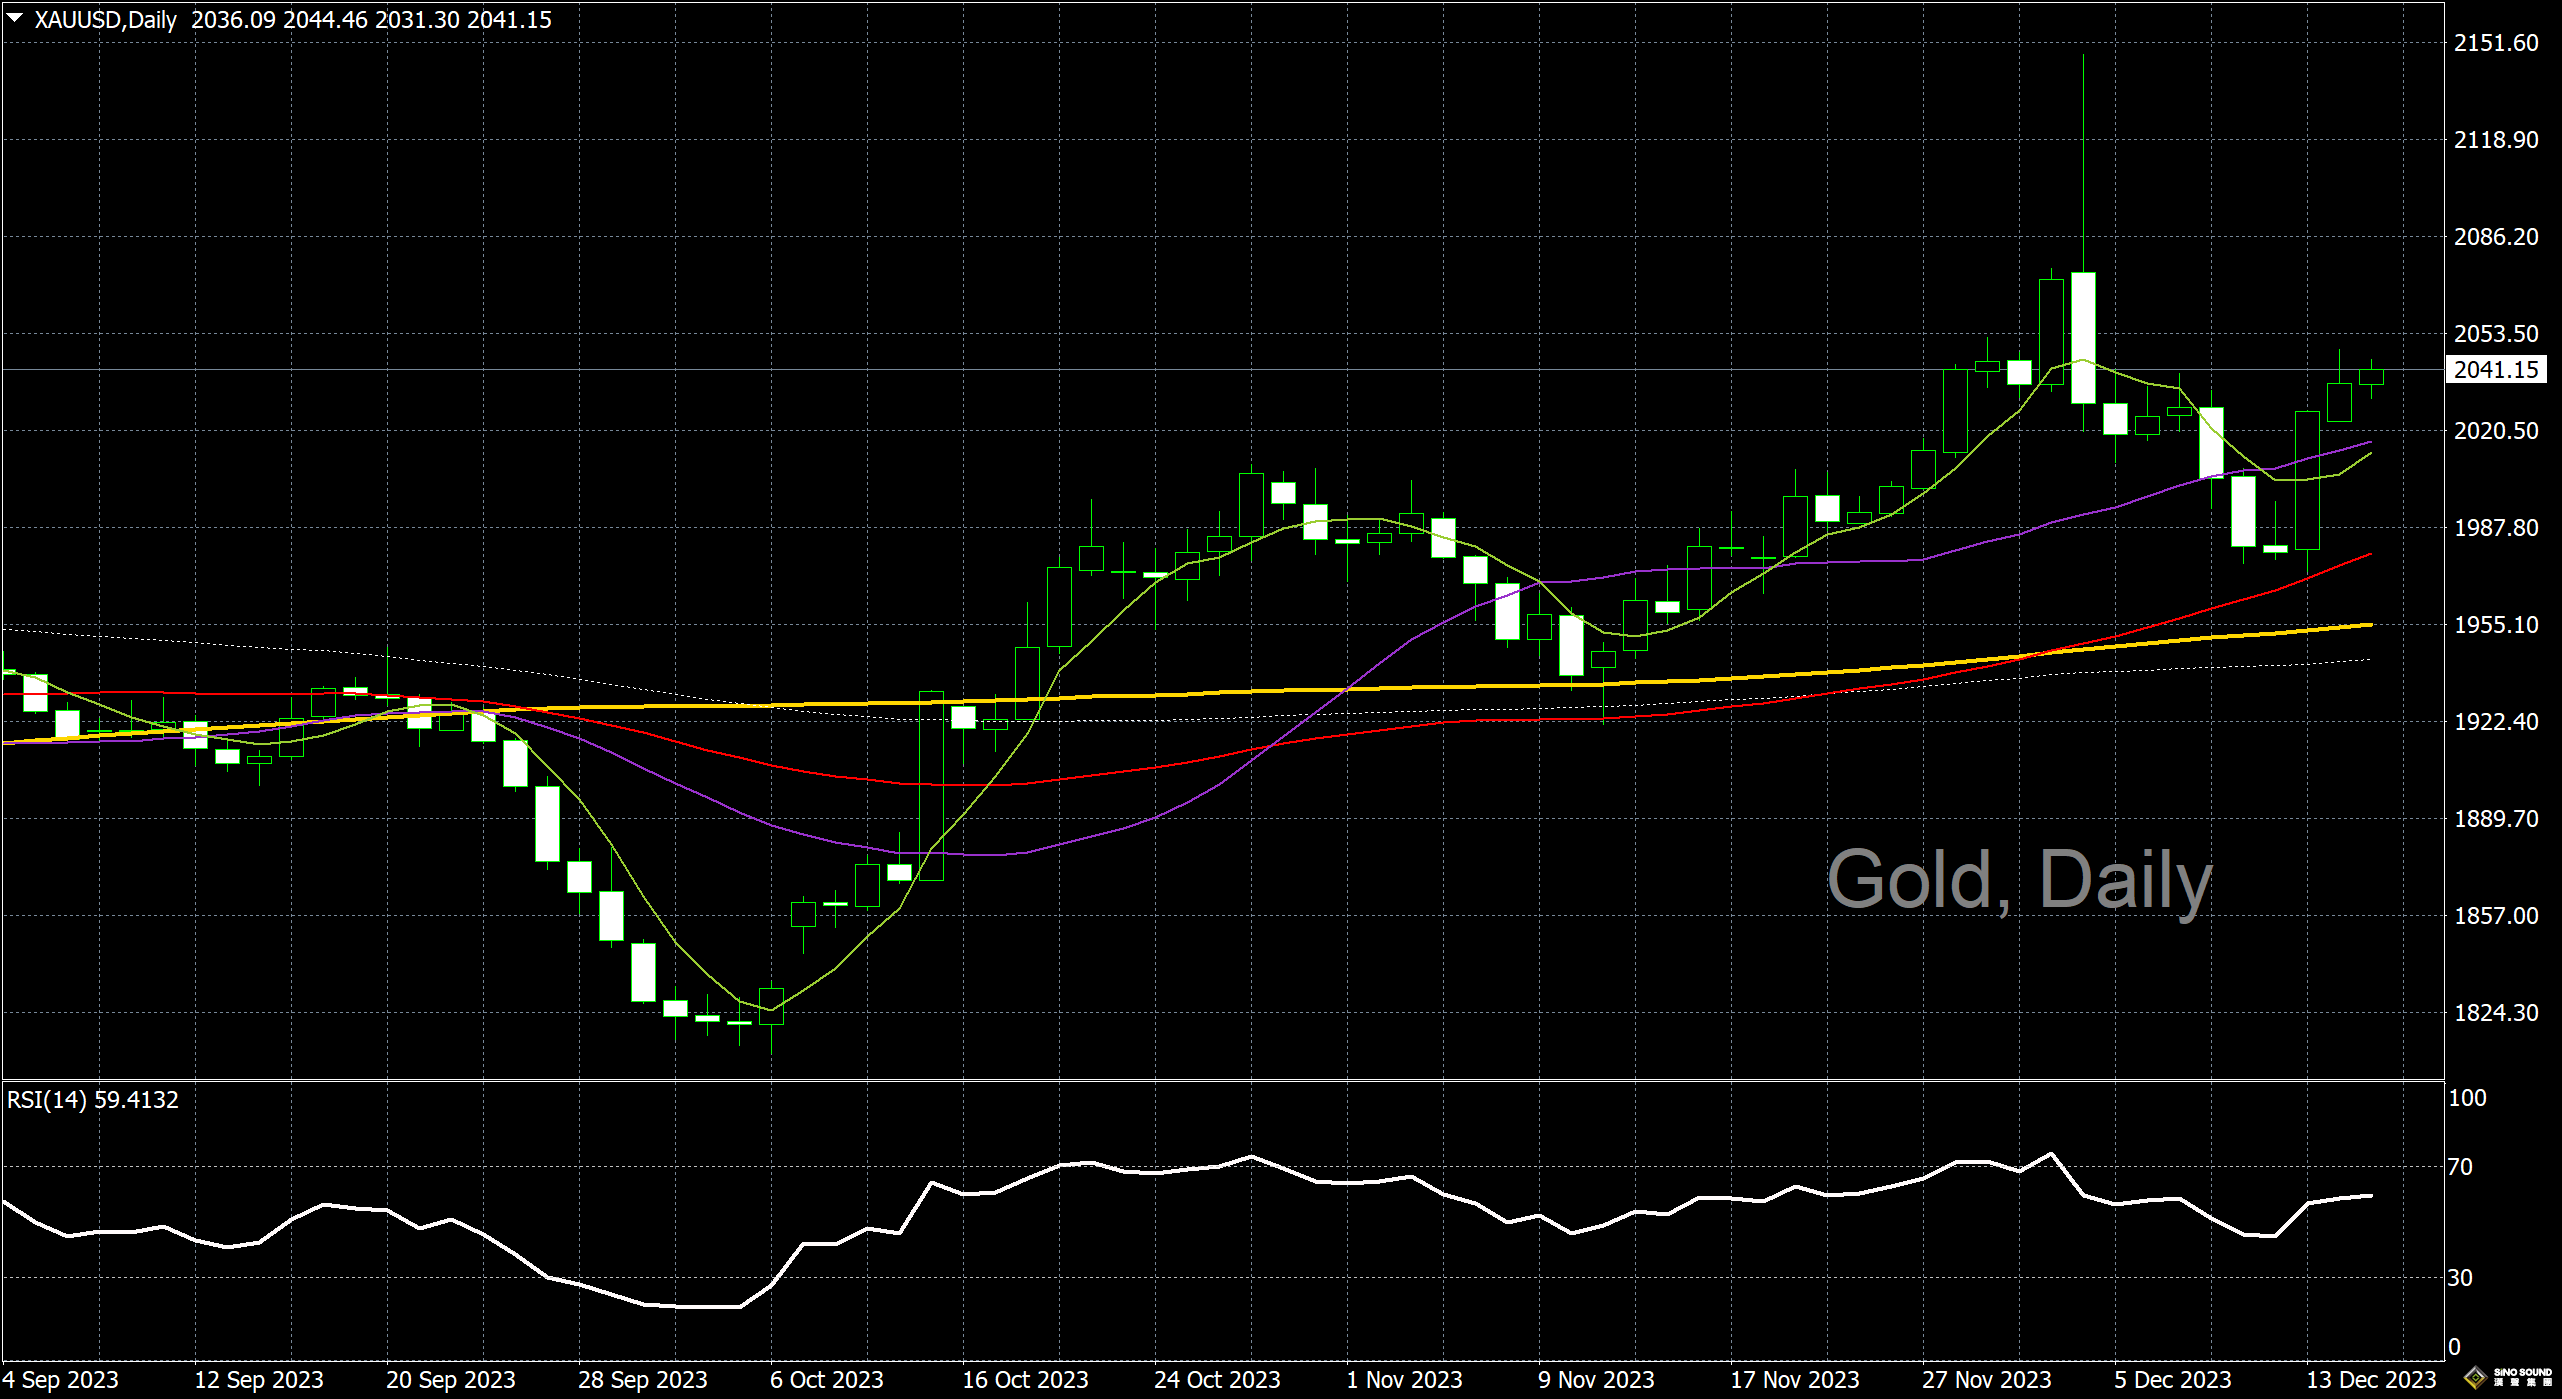Click the RSI 70 level label
Screen dimensions: 2562x1399
coord(2460,1166)
